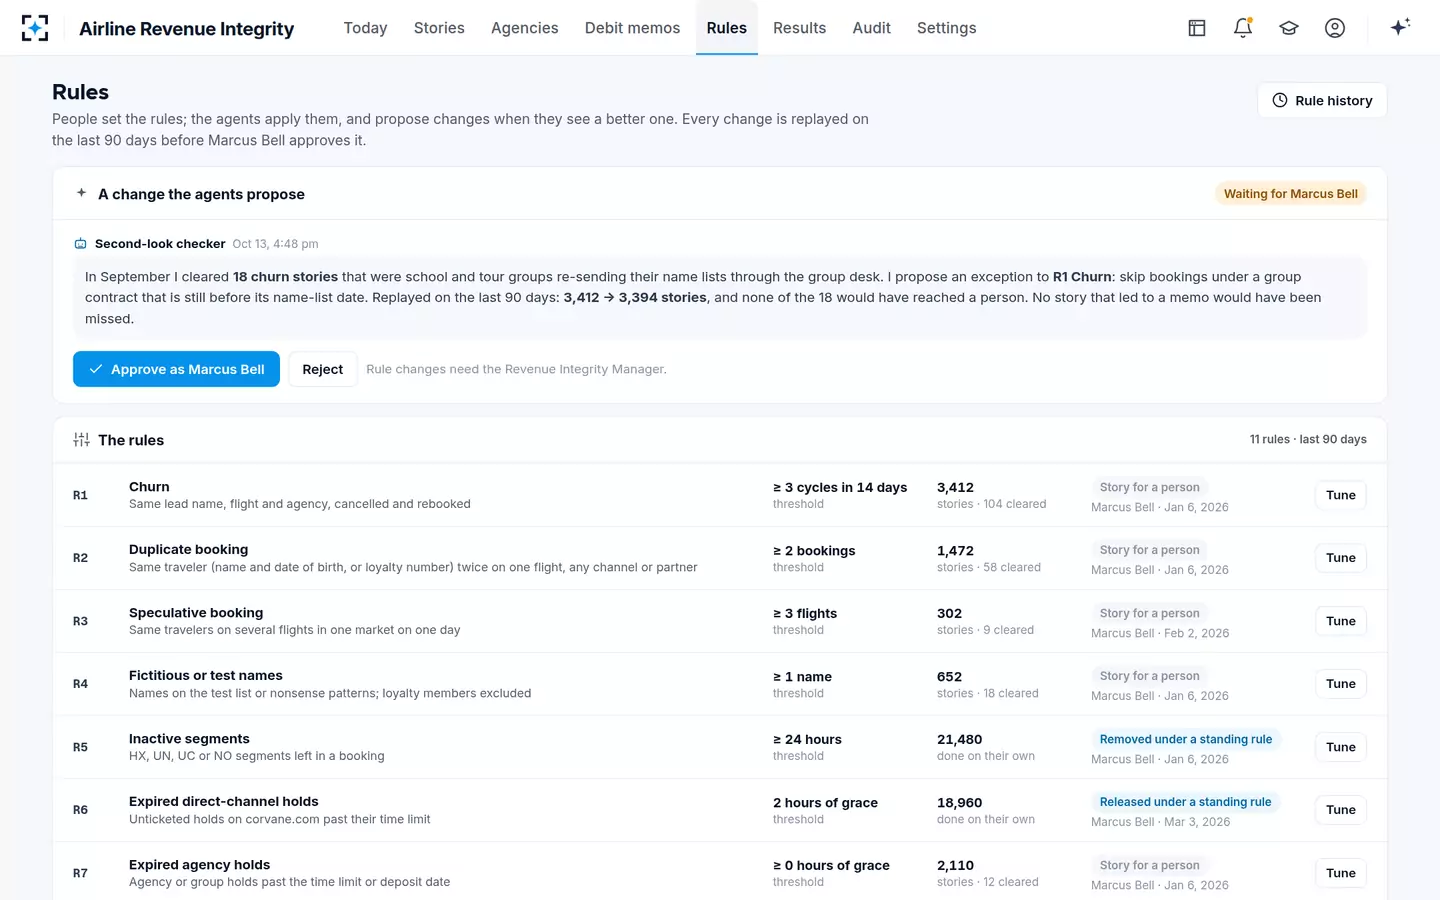Click the '11 rules · last 90 days' text

[1308, 439]
